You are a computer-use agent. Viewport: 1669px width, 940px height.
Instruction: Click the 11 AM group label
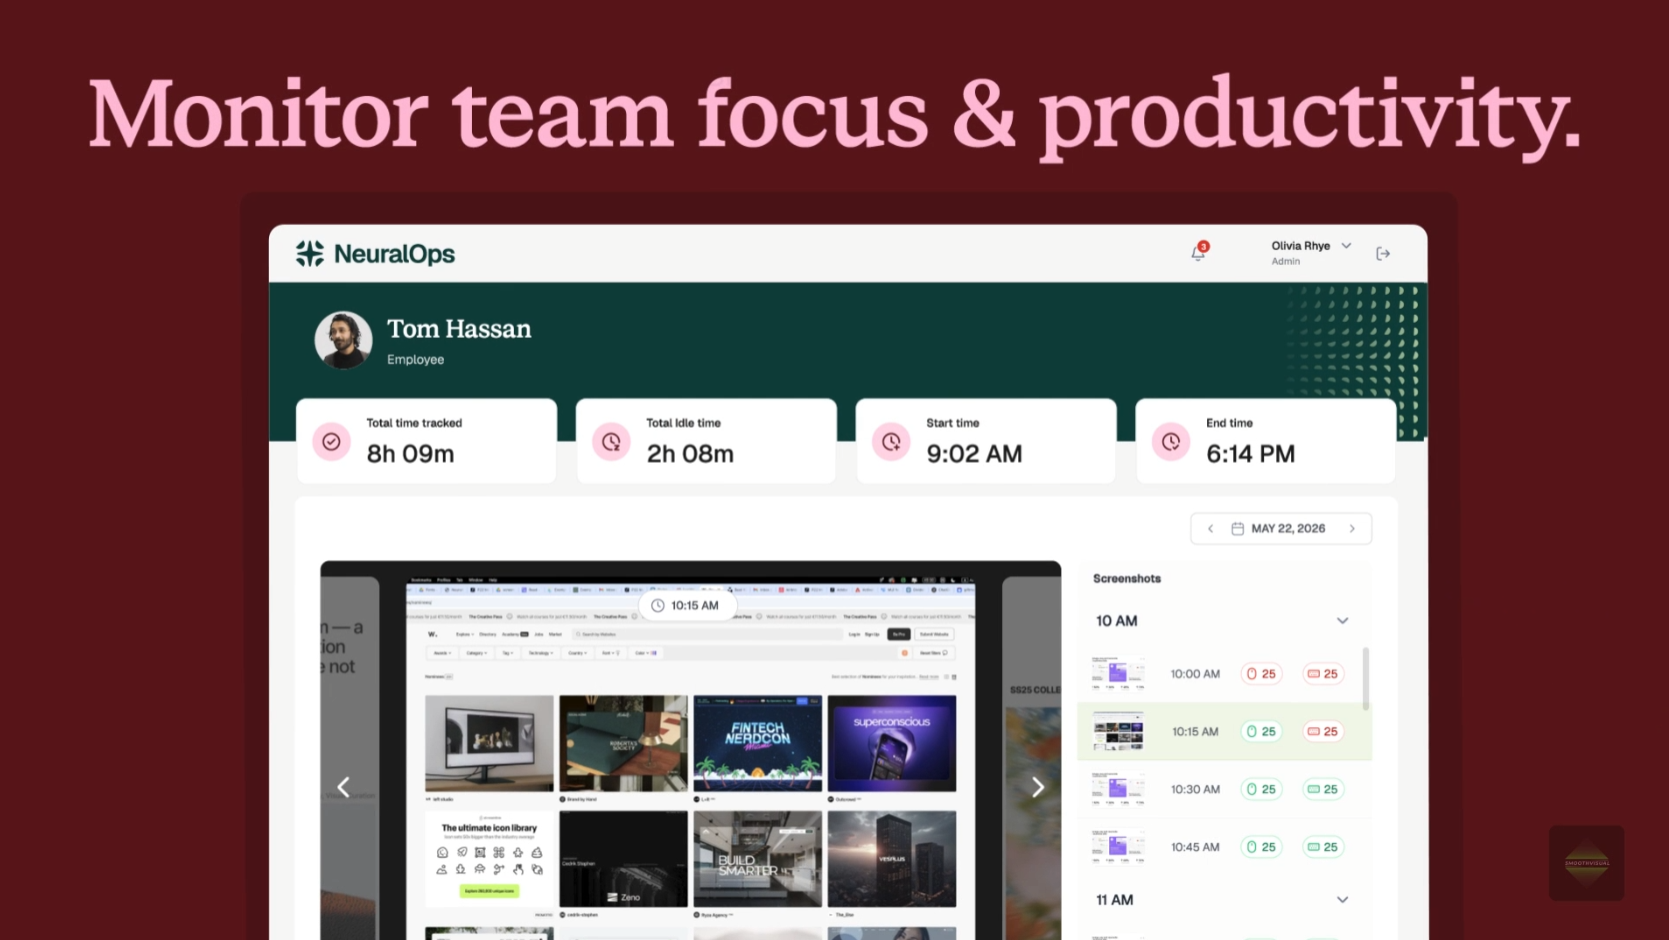point(1115,900)
